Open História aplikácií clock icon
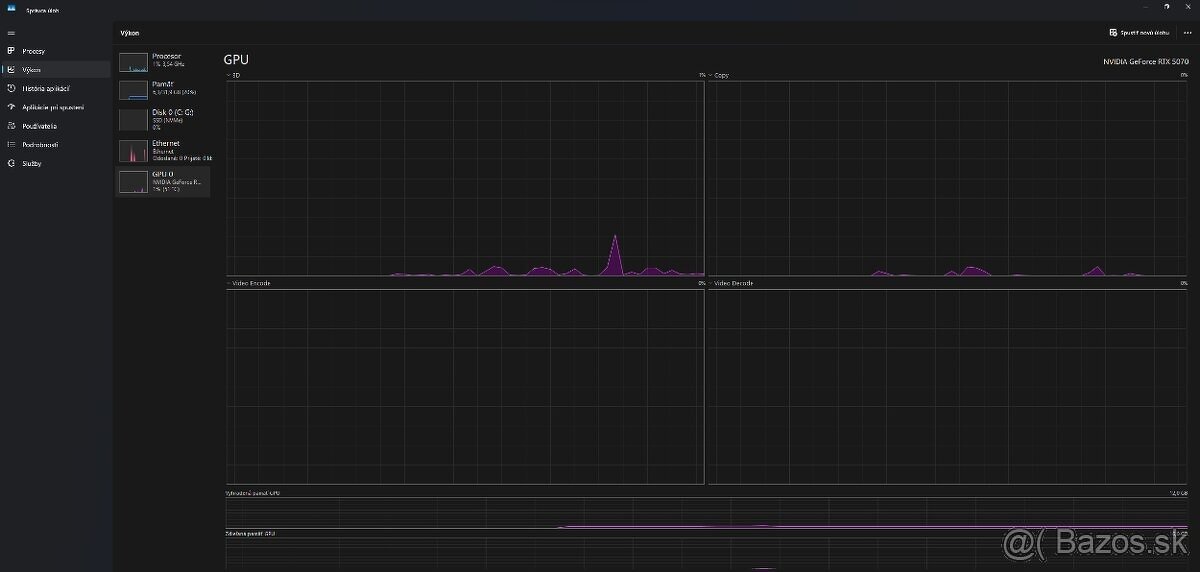 [x=11, y=88]
